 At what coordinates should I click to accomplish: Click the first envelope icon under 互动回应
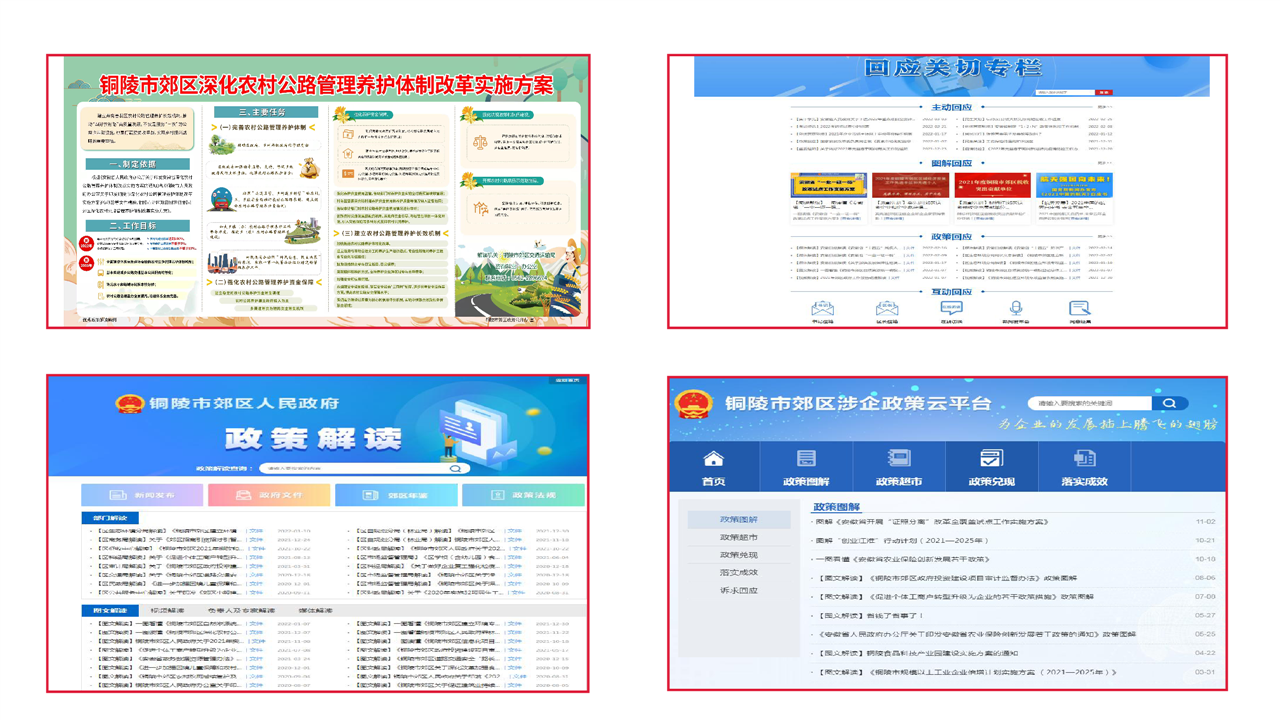tap(822, 309)
